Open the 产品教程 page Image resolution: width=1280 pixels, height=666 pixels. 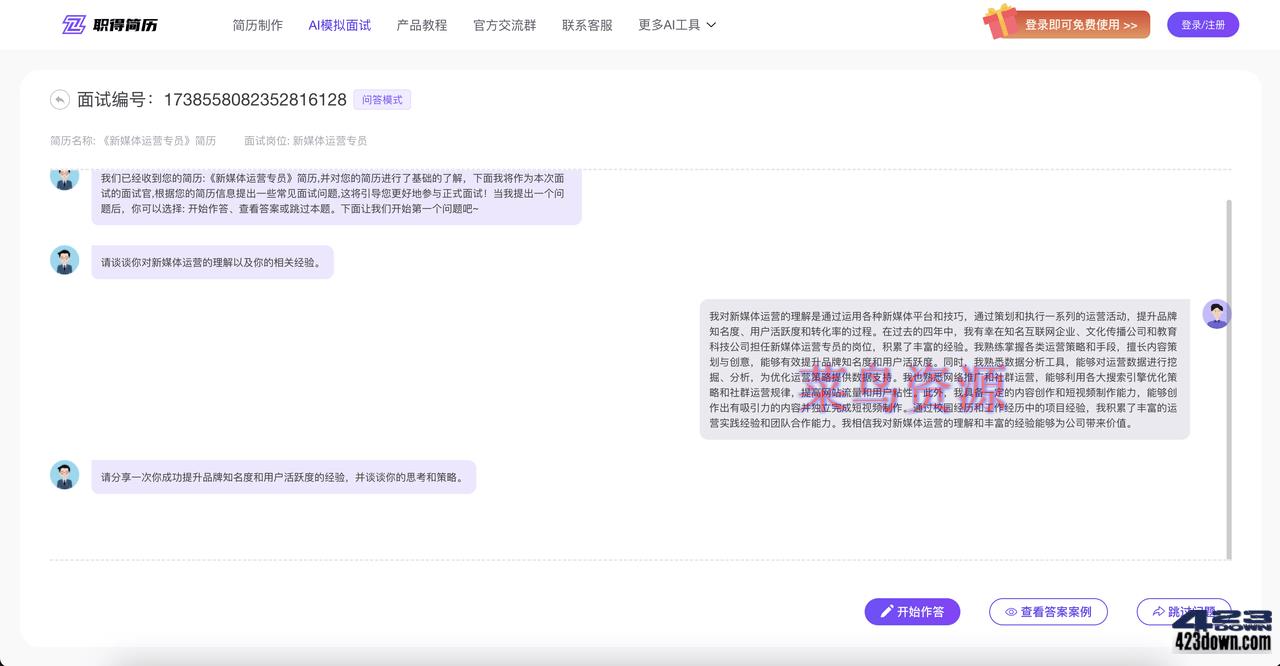(x=421, y=25)
